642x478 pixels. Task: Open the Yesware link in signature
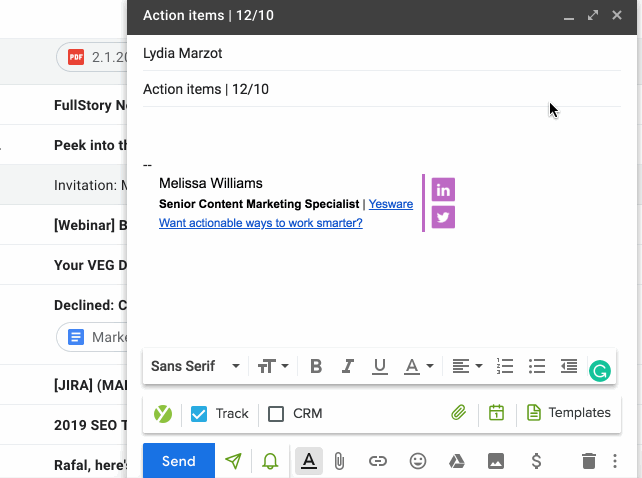click(x=391, y=204)
